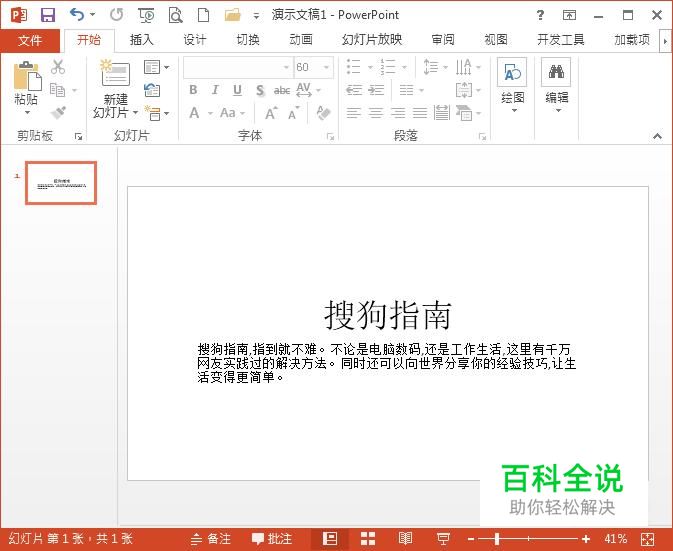Convert to SmartArt icon
673x551 pixels.
(464, 113)
